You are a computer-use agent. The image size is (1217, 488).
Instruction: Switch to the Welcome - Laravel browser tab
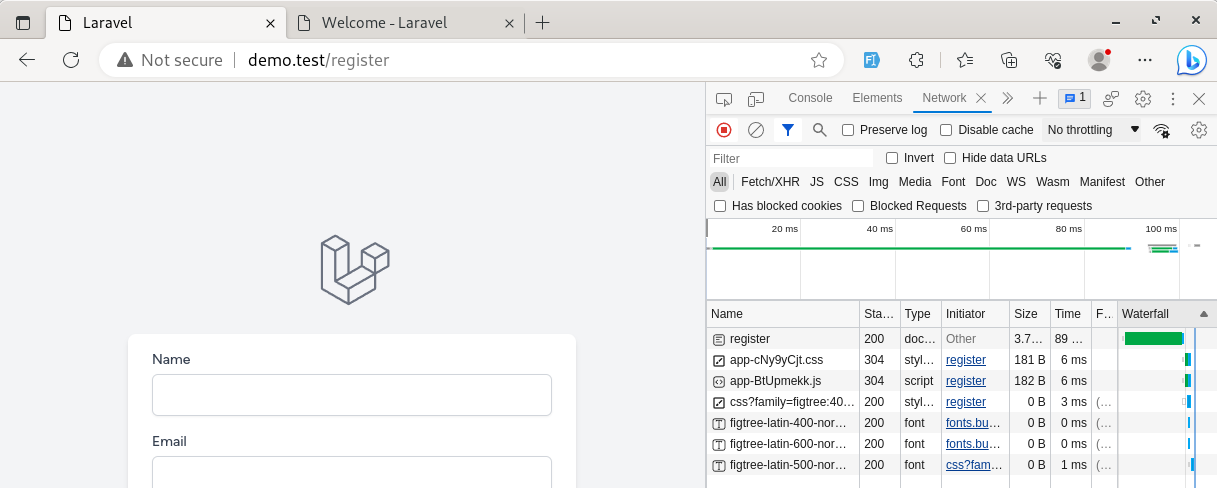(x=403, y=23)
